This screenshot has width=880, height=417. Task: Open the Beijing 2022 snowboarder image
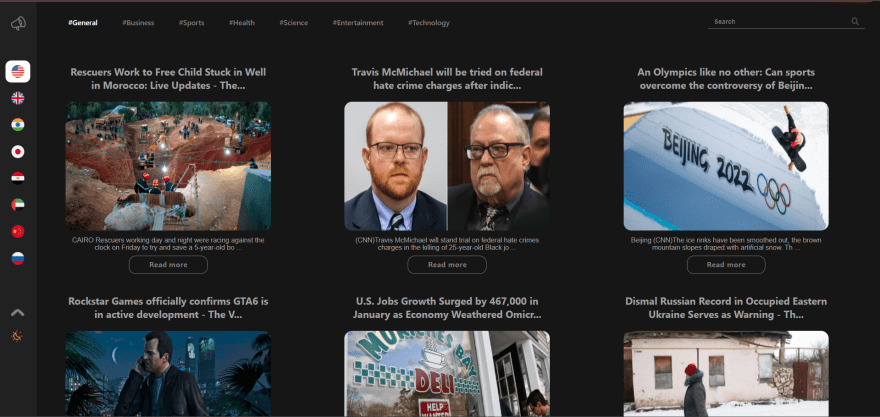[x=726, y=166]
